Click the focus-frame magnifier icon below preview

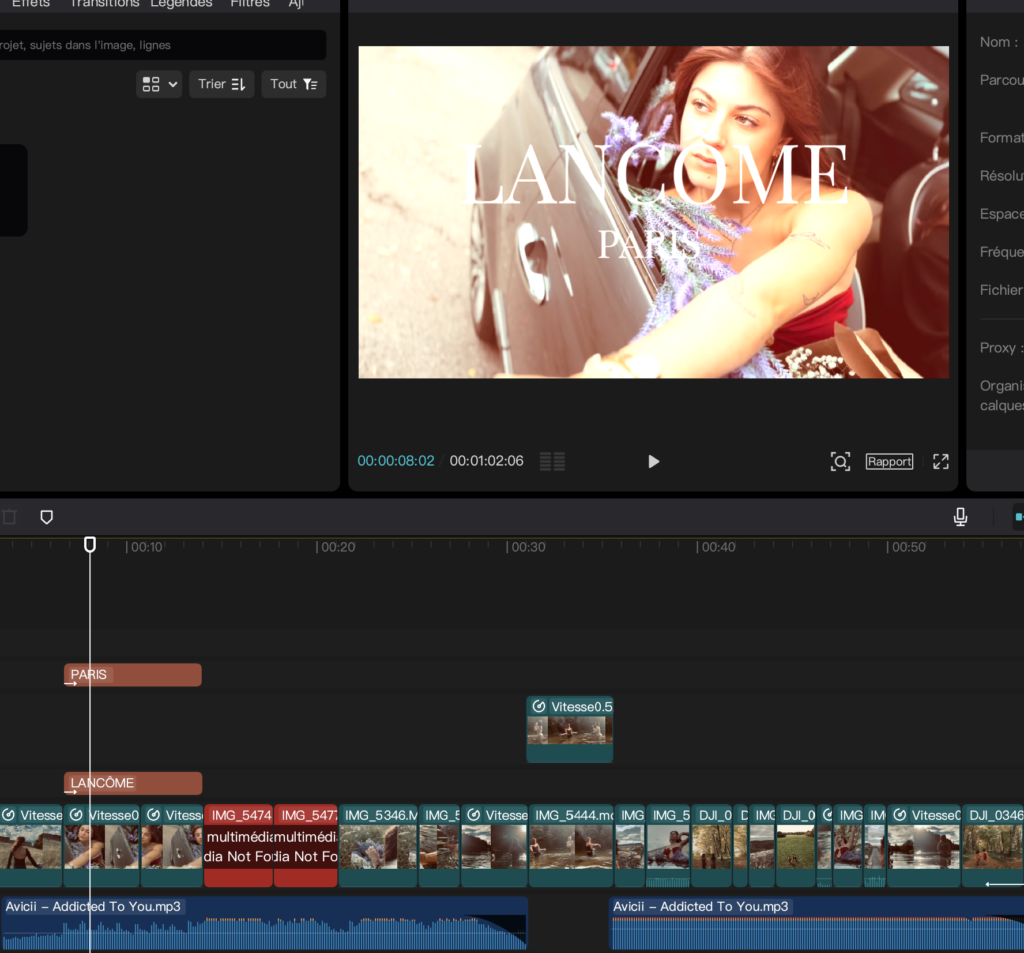[x=840, y=461]
